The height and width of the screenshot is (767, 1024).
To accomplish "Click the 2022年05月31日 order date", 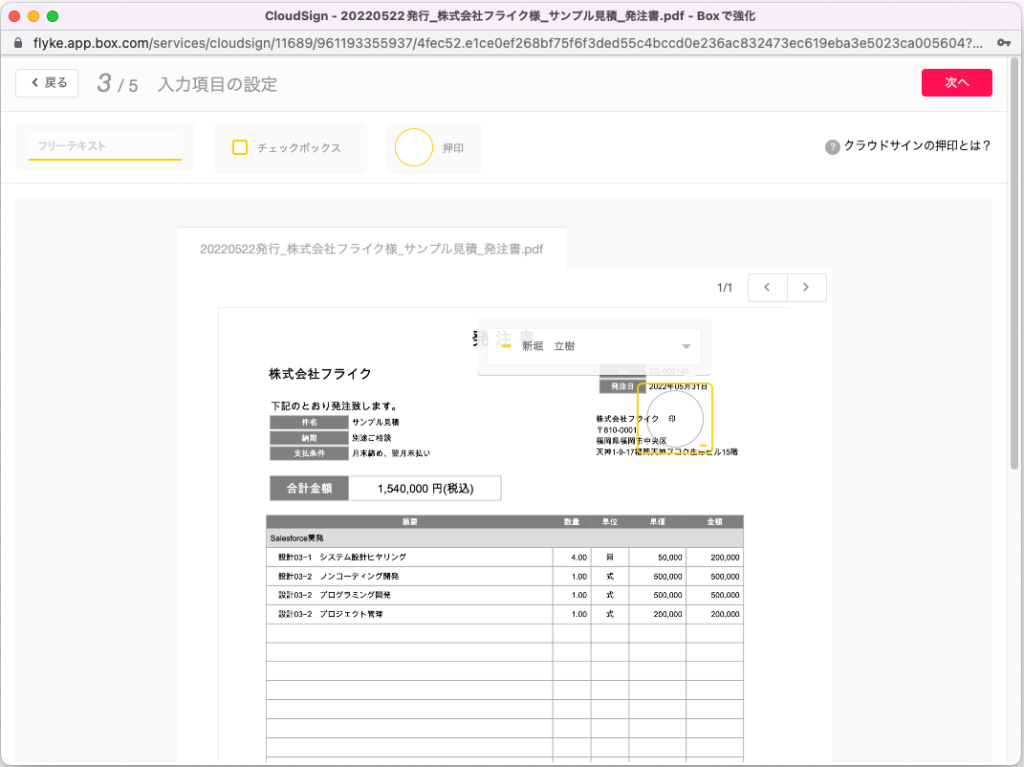I will [x=677, y=387].
